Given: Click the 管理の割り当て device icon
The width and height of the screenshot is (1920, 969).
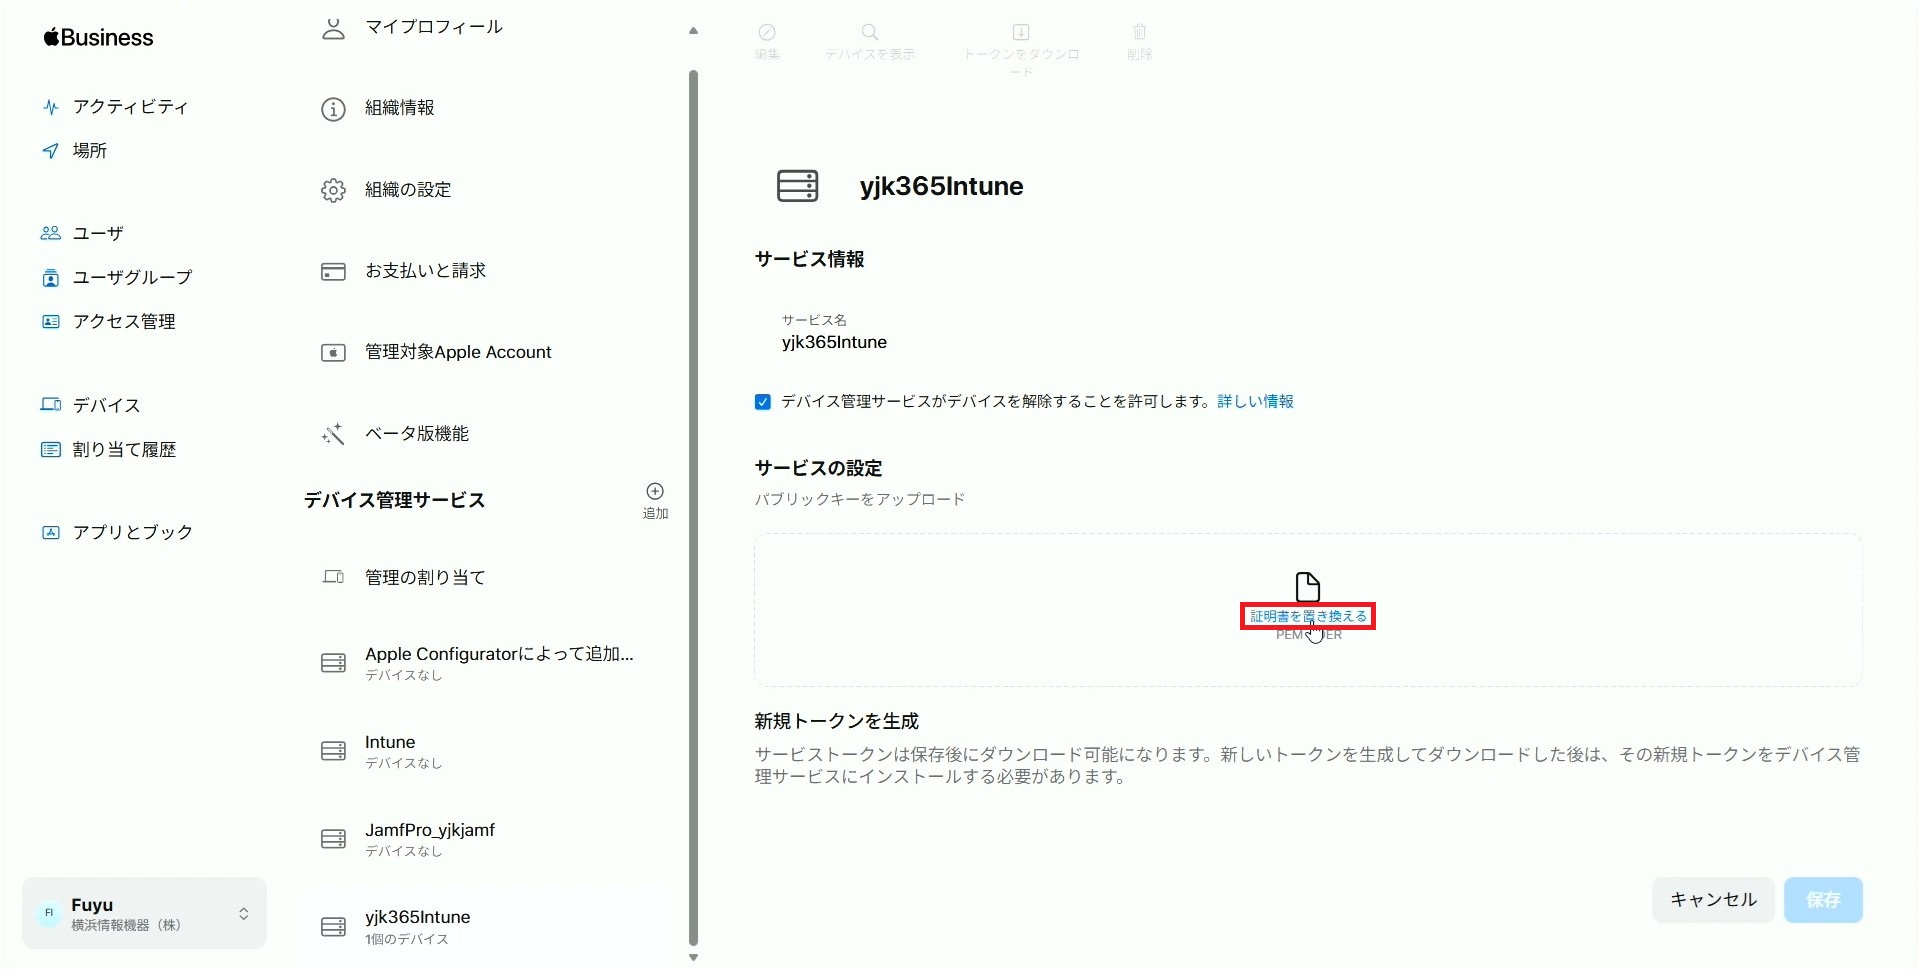Looking at the screenshot, I should tap(333, 577).
